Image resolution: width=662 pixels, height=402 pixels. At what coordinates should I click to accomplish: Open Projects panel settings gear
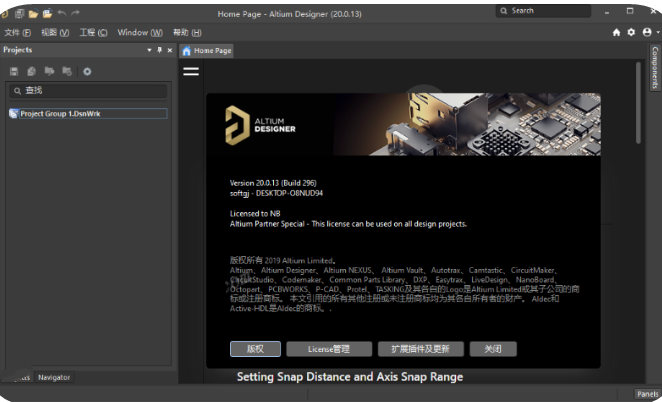[87, 71]
